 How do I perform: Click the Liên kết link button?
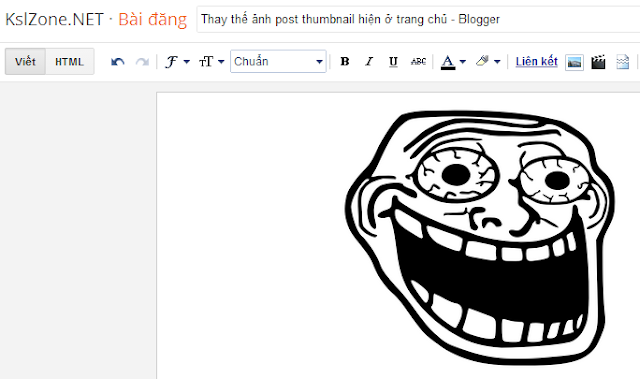(536, 62)
